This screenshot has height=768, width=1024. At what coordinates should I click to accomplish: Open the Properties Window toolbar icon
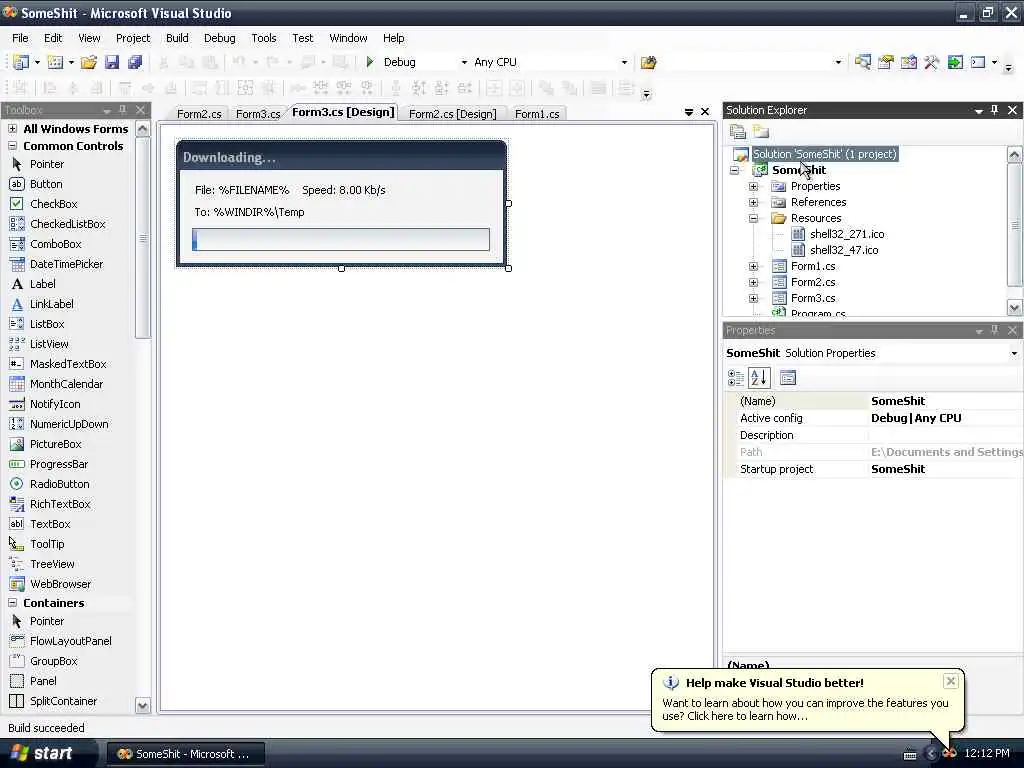pyautogui.click(x=886, y=62)
